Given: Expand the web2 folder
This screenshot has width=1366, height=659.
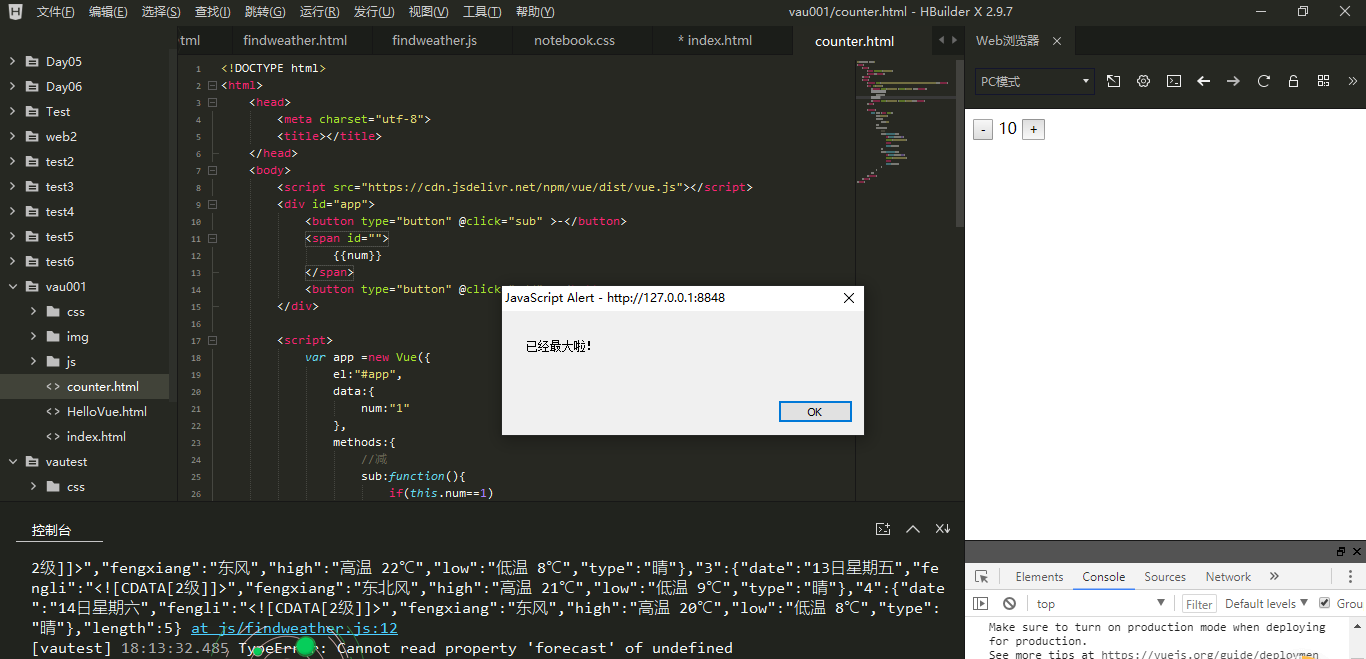Looking at the screenshot, I should [12, 136].
